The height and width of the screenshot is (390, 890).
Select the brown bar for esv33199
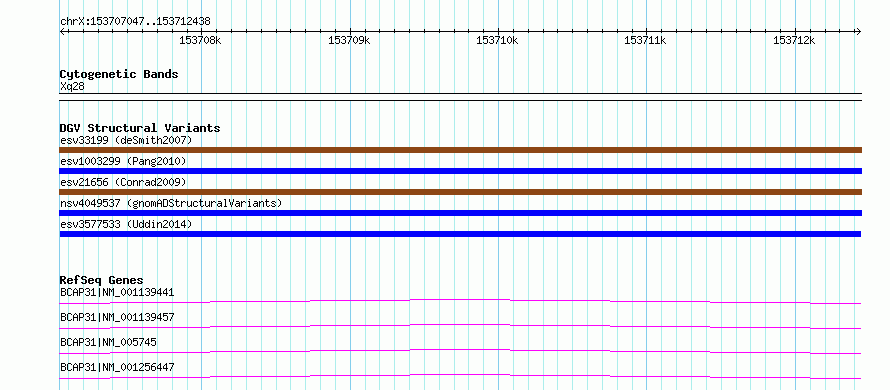pos(460,150)
